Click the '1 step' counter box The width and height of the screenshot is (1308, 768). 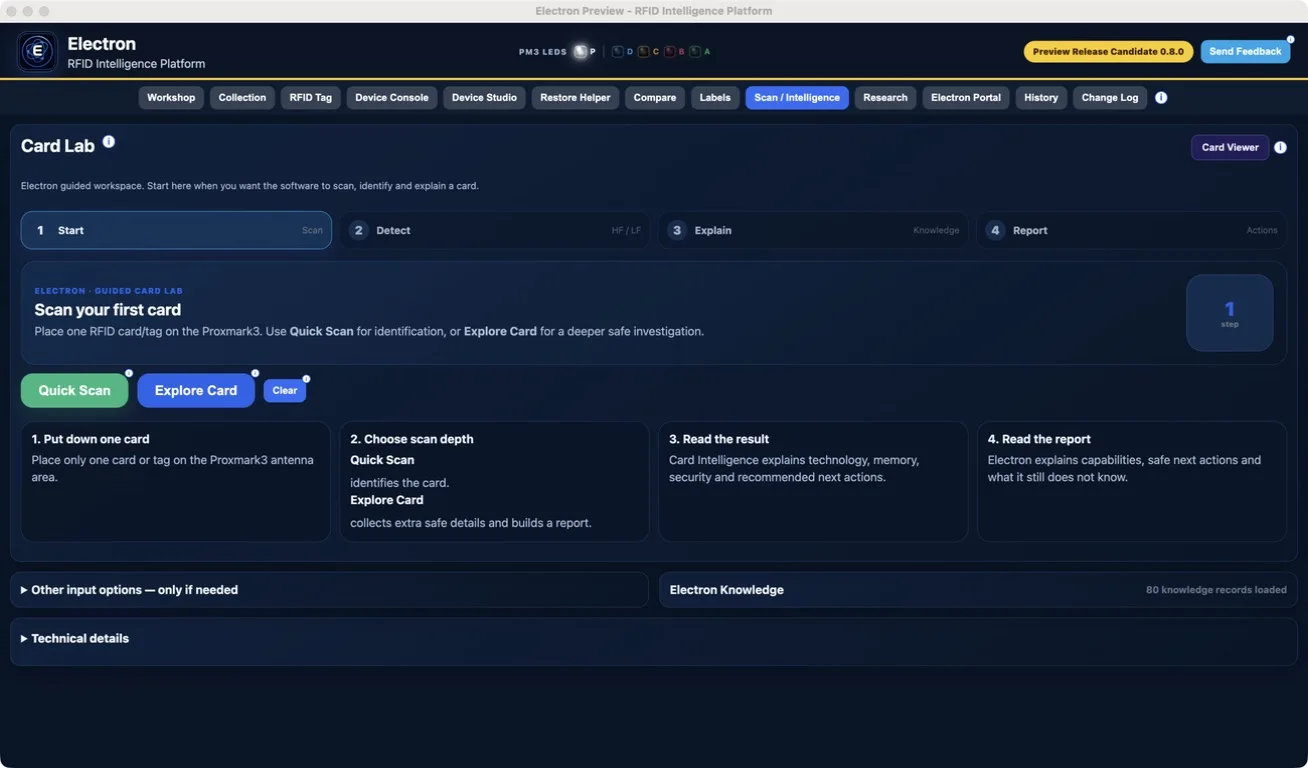pyautogui.click(x=1230, y=313)
